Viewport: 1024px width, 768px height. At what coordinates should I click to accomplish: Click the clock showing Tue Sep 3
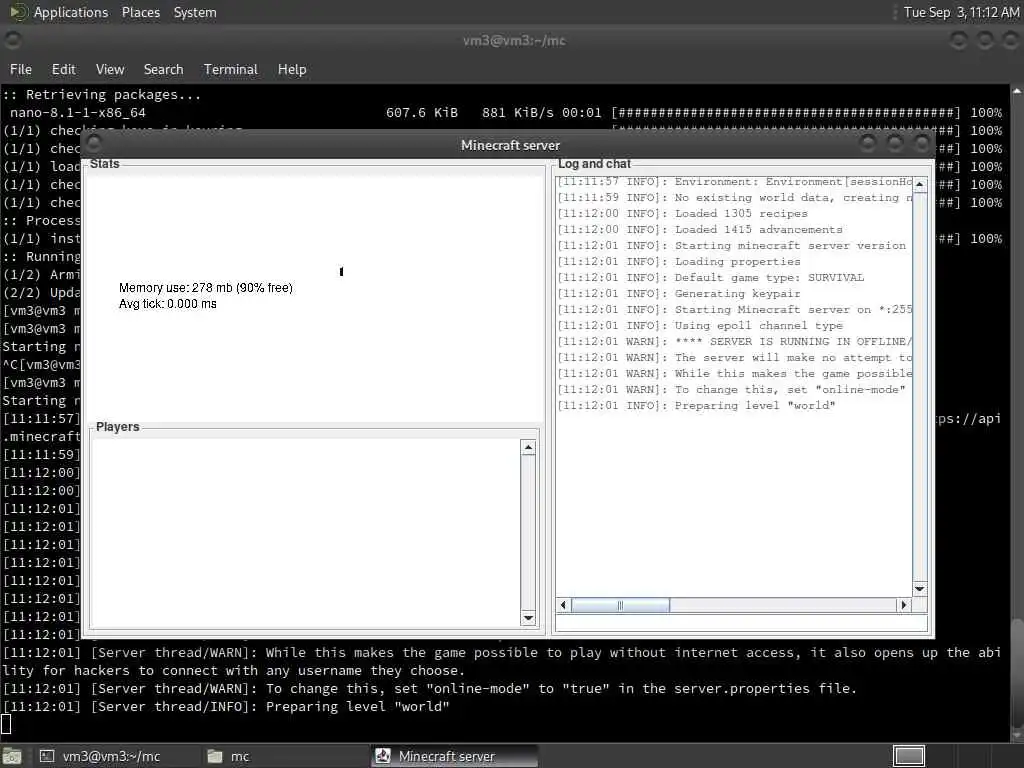point(961,12)
